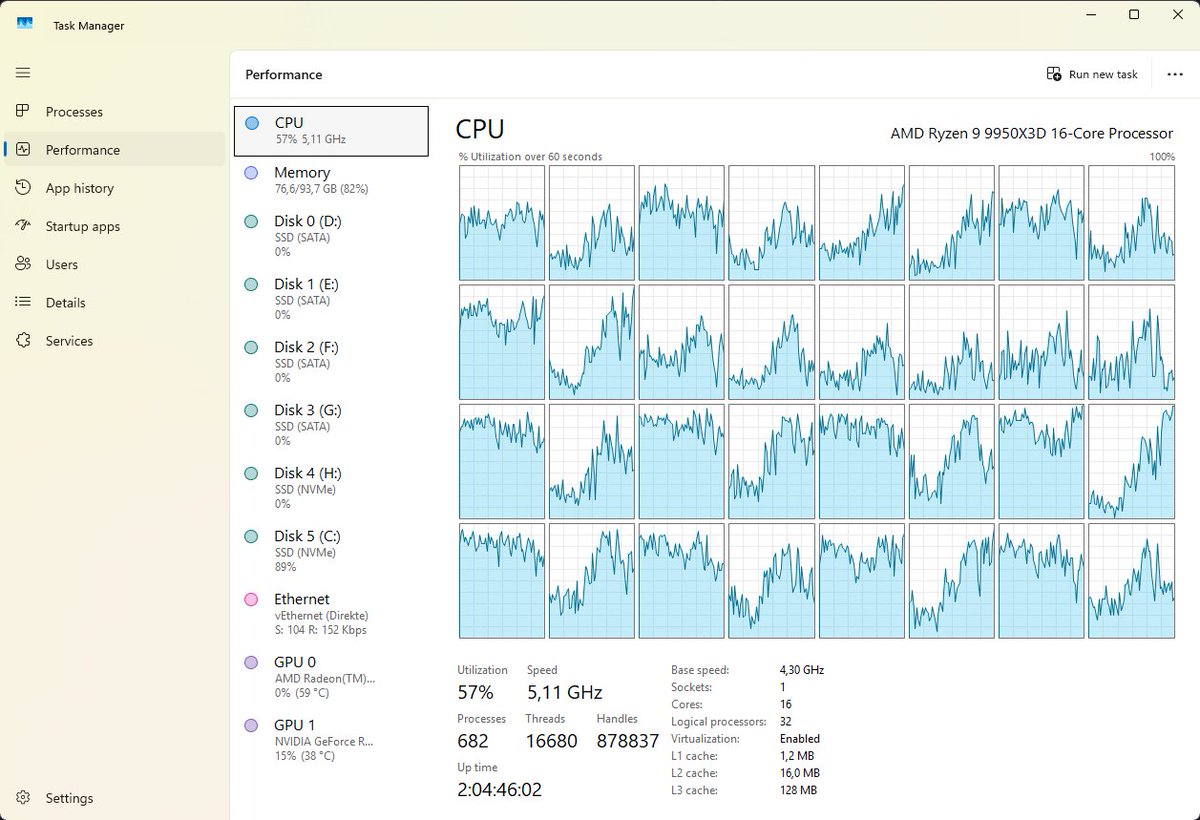
Task: Open the Services gear icon
Action: [x=23, y=340]
